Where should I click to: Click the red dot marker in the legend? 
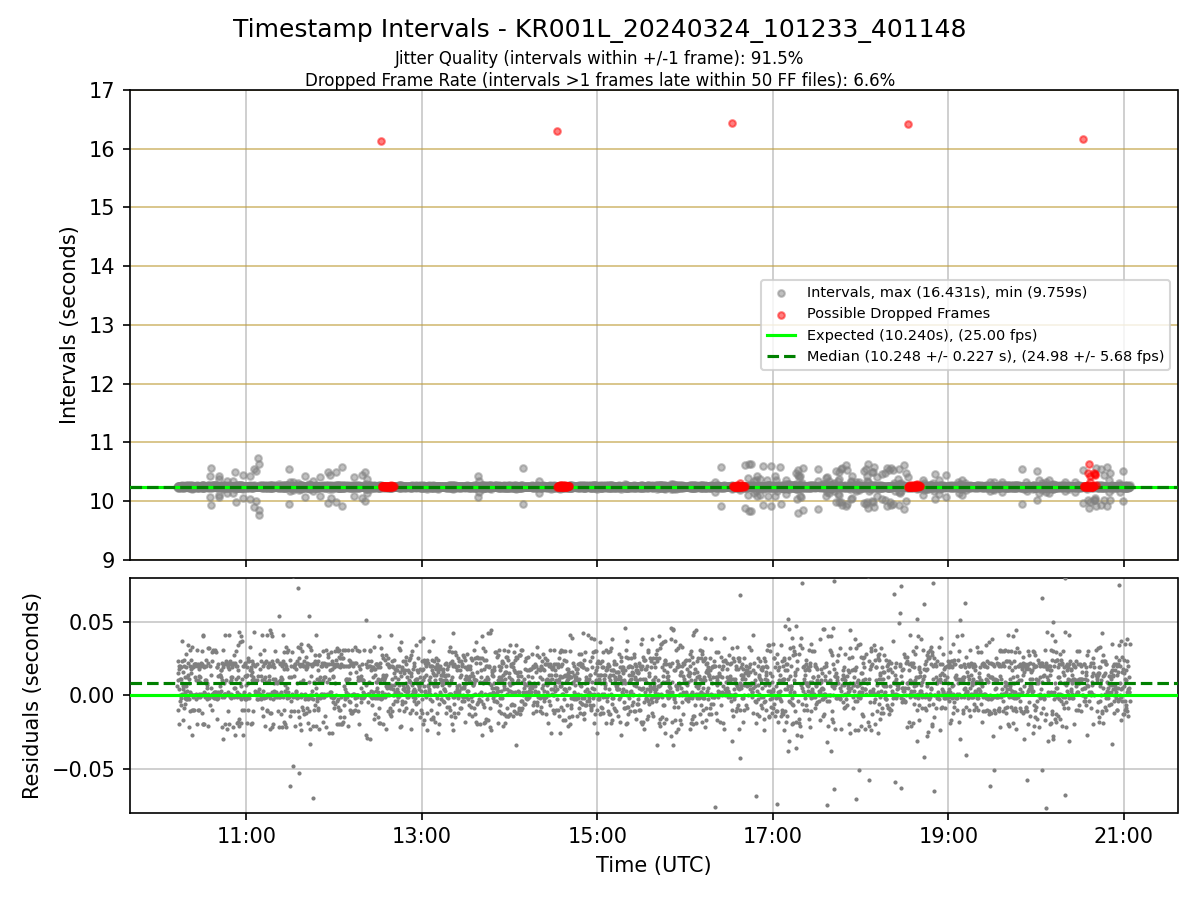782,314
